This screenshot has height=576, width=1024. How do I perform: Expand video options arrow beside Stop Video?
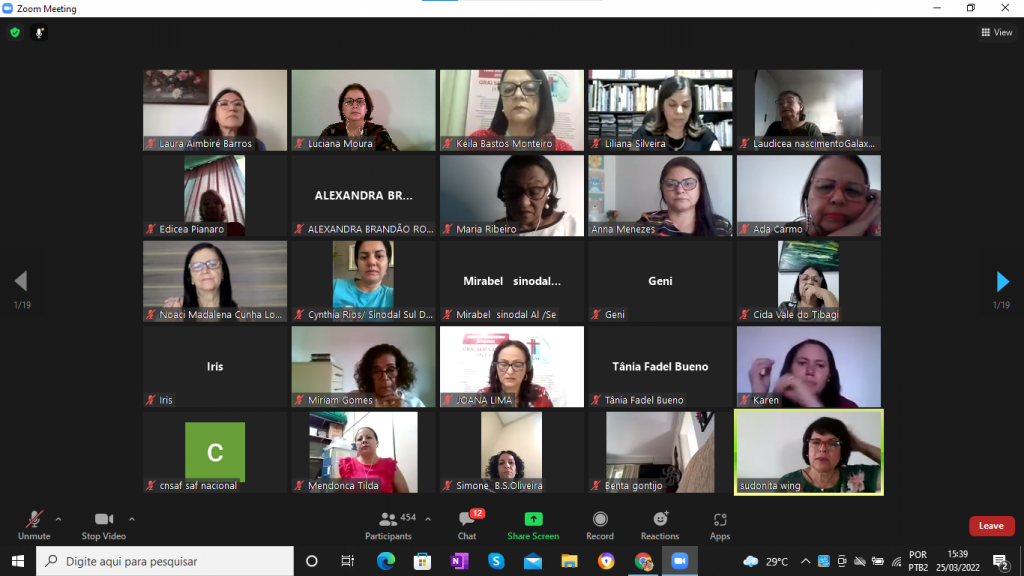coord(131,519)
